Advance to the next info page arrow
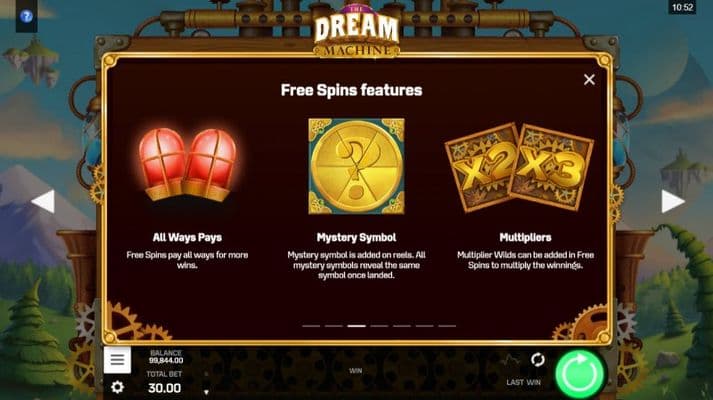Image resolution: width=713 pixels, height=400 pixels. point(673,201)
